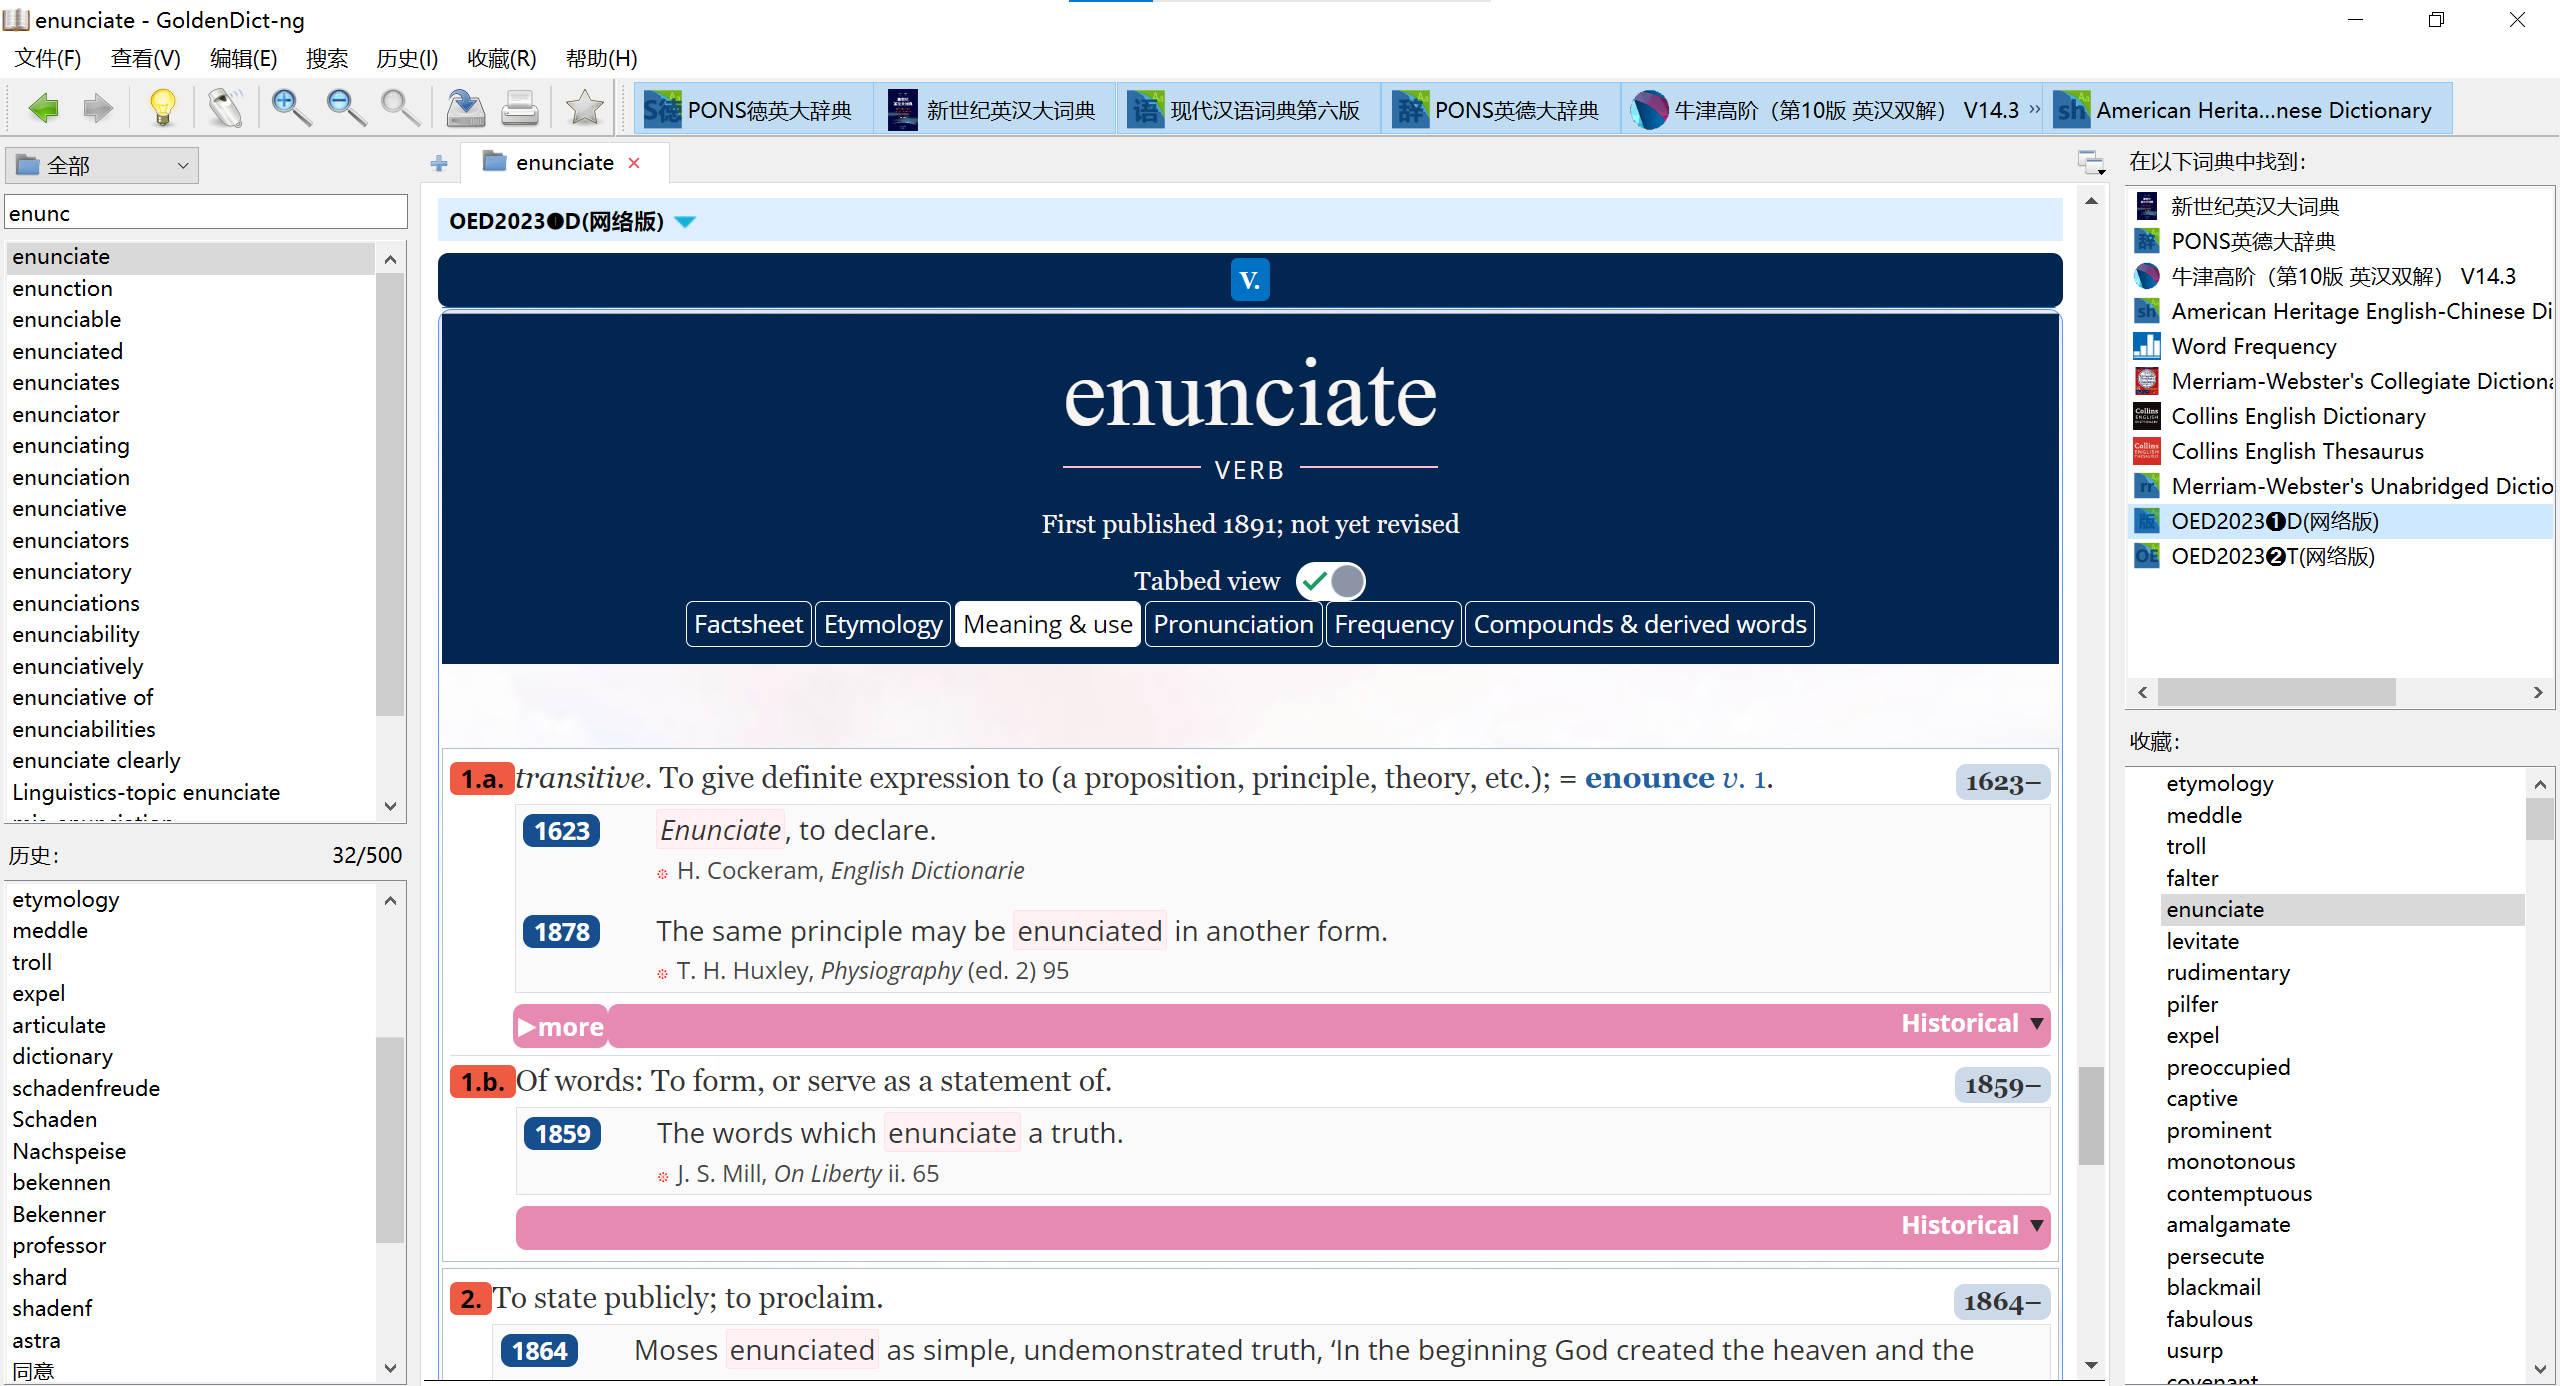
Task: Save the article with the disk icon
Action: click(465, 108)
